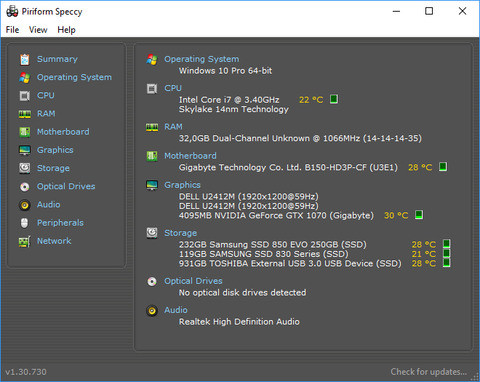Click the text Skylake 14nm Technology
Image resolution: width=480 pixels, height=382 pixels.
[234, 109]
